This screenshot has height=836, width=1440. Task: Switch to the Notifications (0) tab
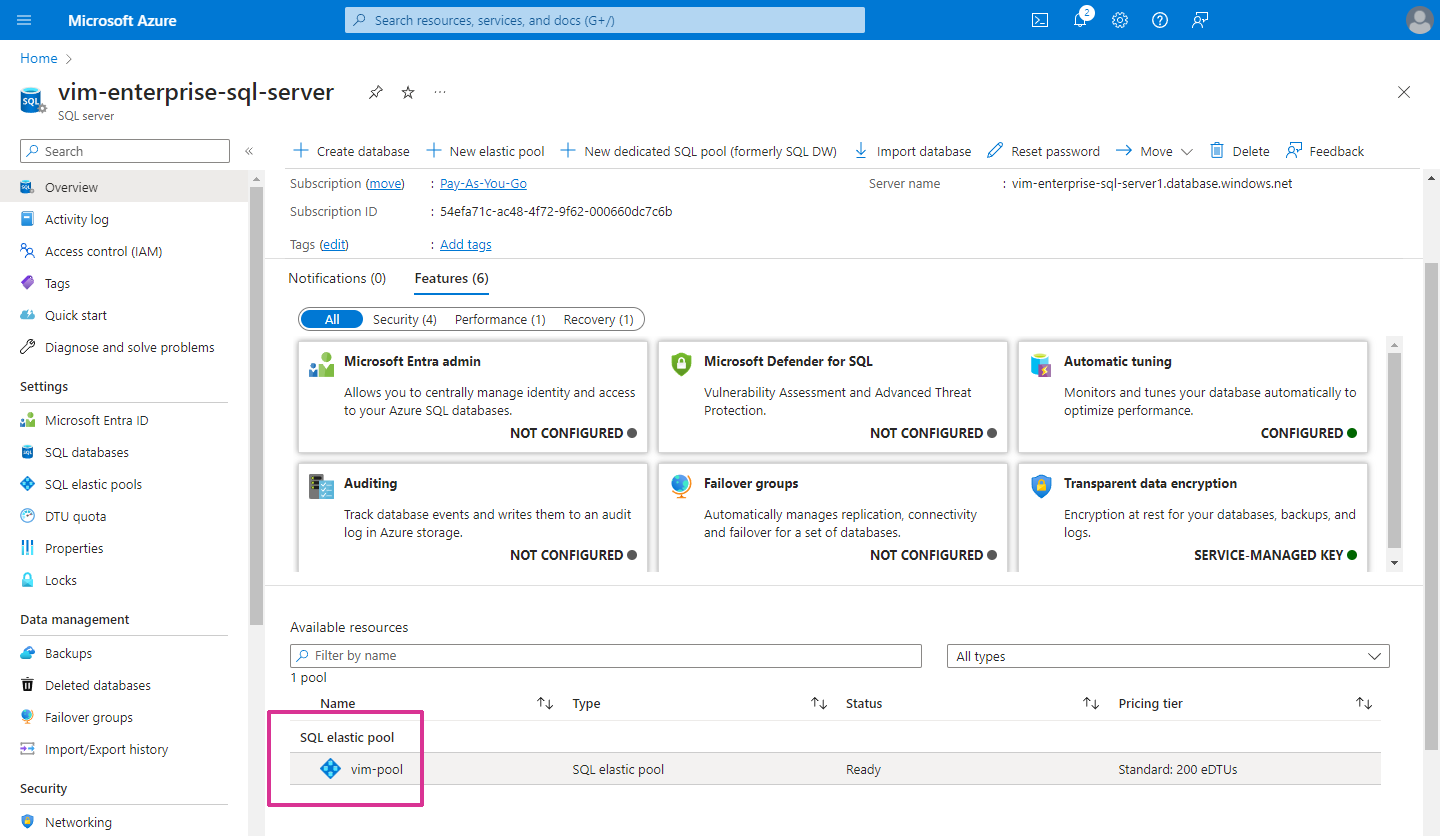coord(337,278)
